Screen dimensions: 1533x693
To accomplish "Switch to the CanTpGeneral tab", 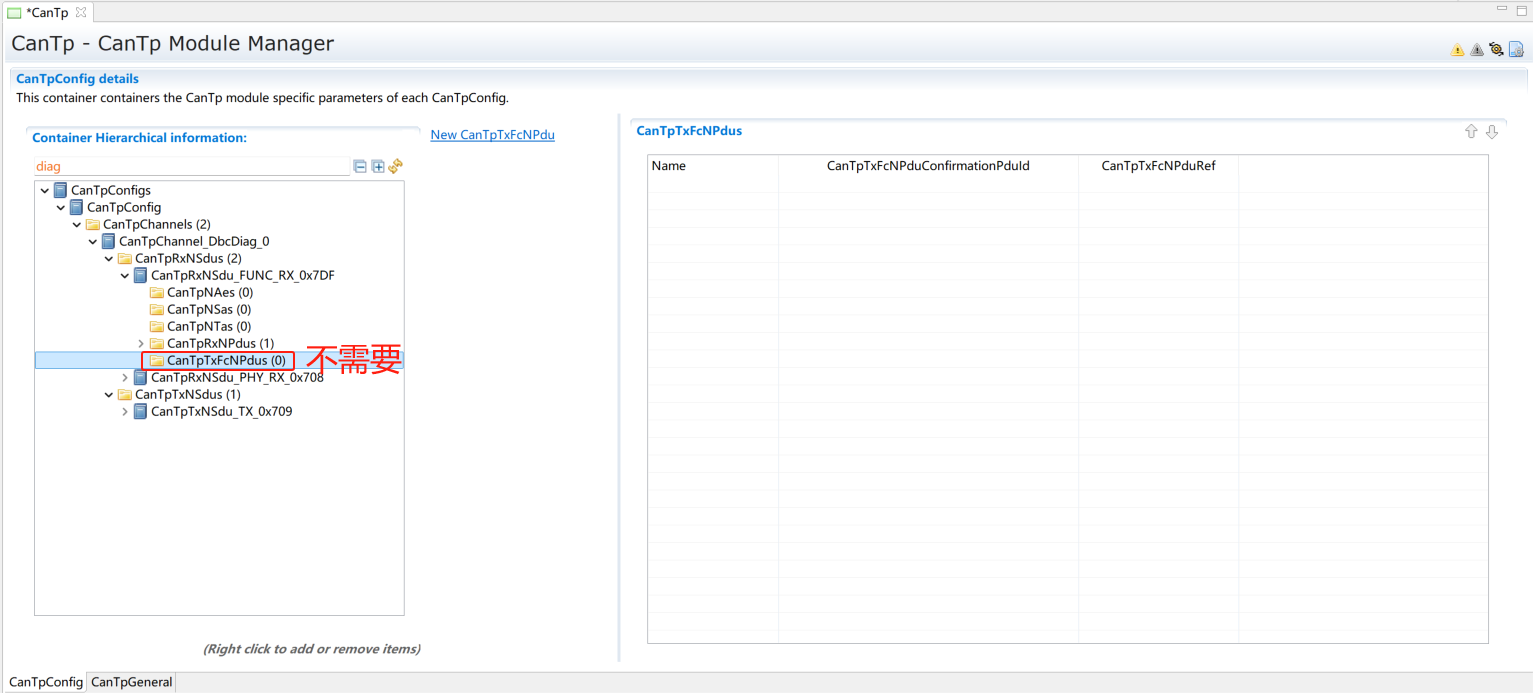I will click(131, 682).
